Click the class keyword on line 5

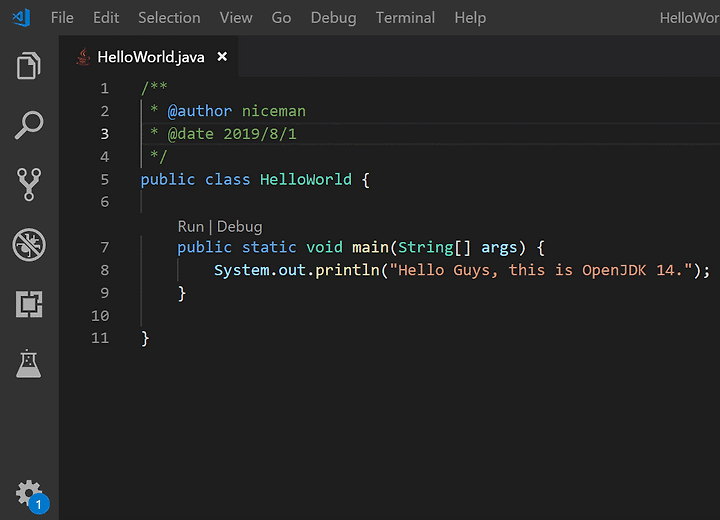227,179
